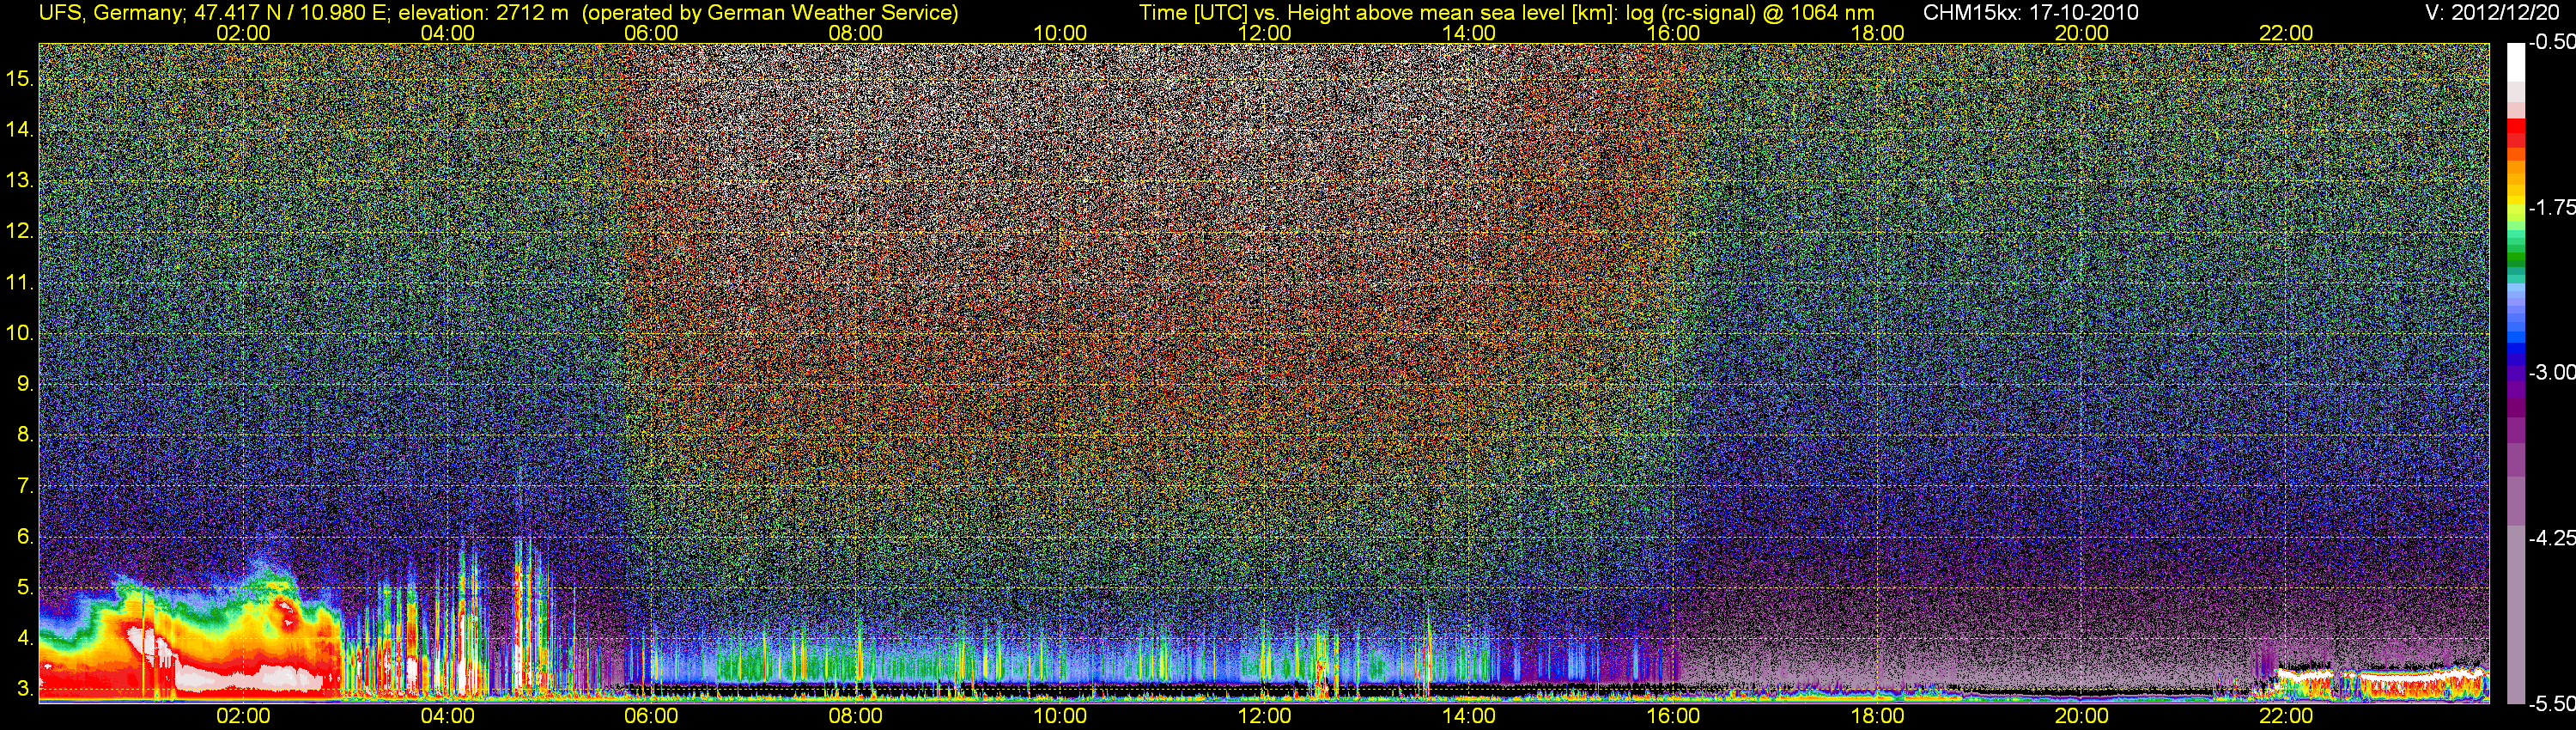The image size is (2576, 730).
Task: Click the red band of the color scale
Action: click(x=2515, y=135)
